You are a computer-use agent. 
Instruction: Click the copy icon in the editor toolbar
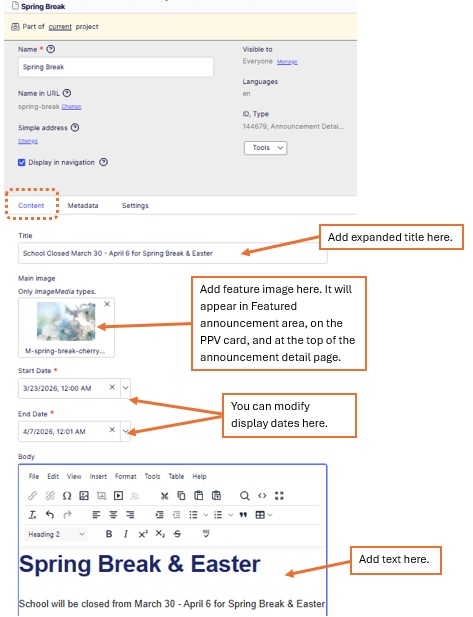181,495
